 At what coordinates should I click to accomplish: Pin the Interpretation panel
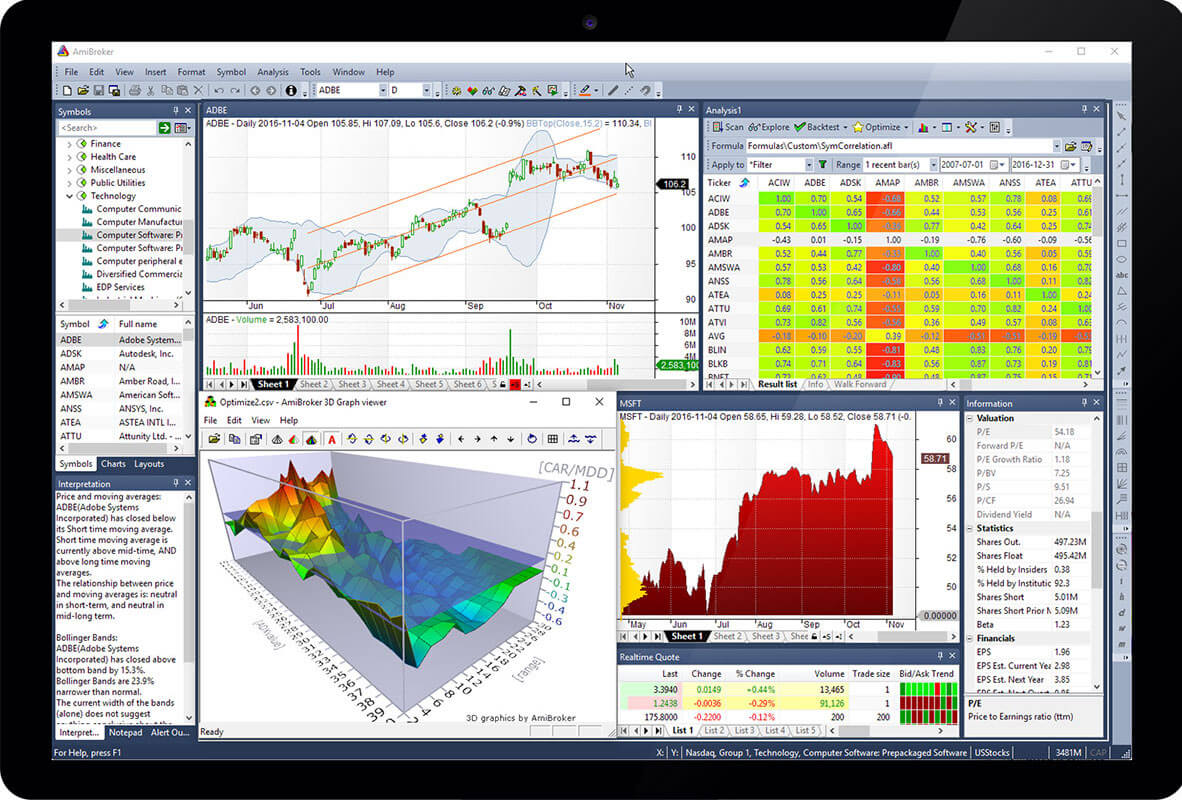point(176,483)
